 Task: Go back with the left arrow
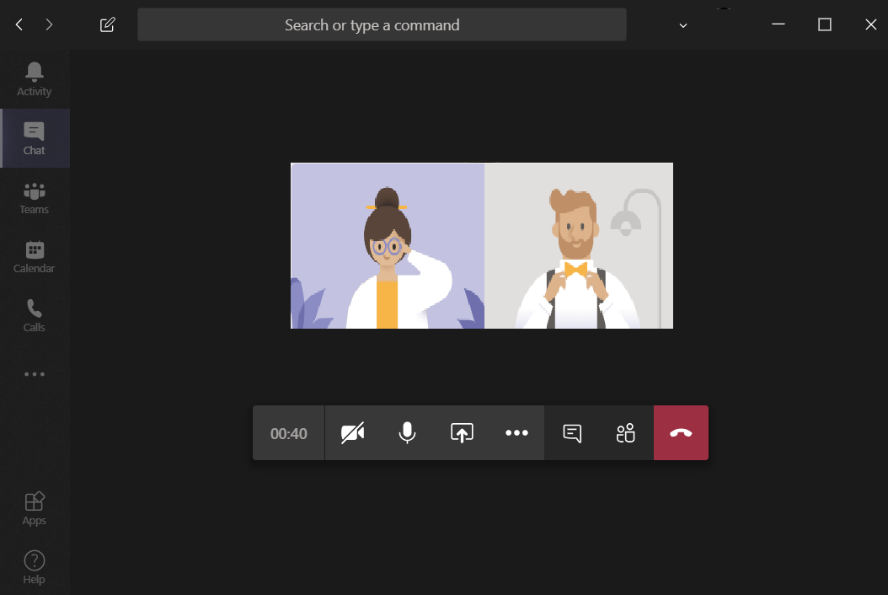[19, 24]
